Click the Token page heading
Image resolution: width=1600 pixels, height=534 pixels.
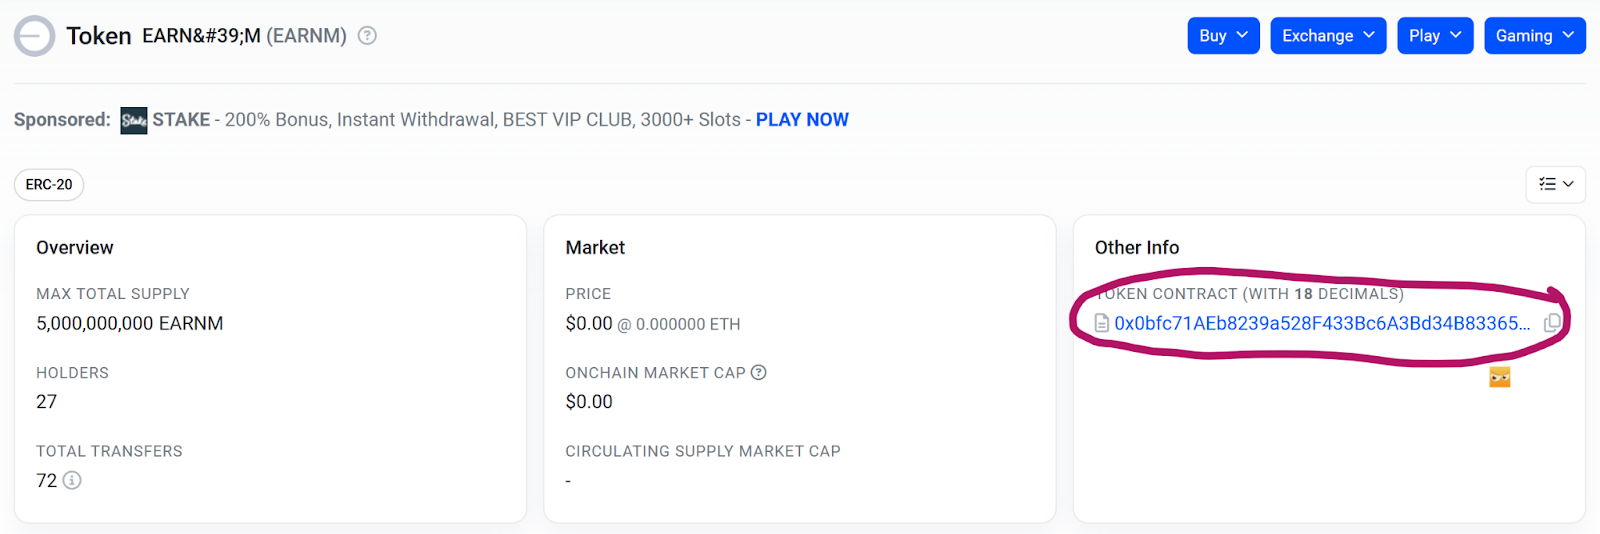(99, 36)
